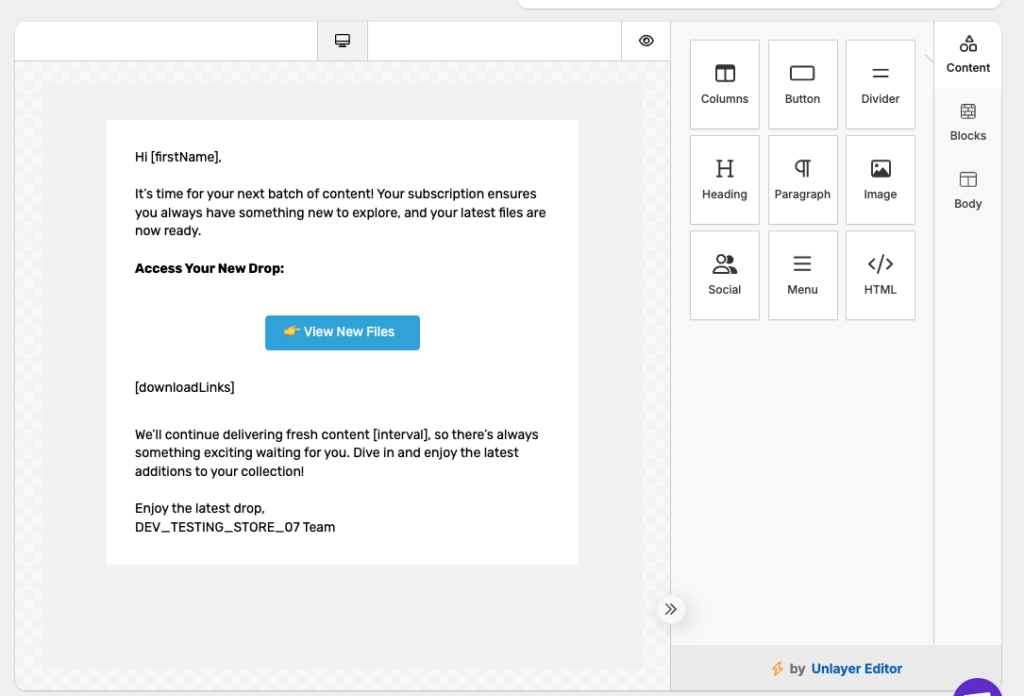Open the Body tab

coord(967,190)
